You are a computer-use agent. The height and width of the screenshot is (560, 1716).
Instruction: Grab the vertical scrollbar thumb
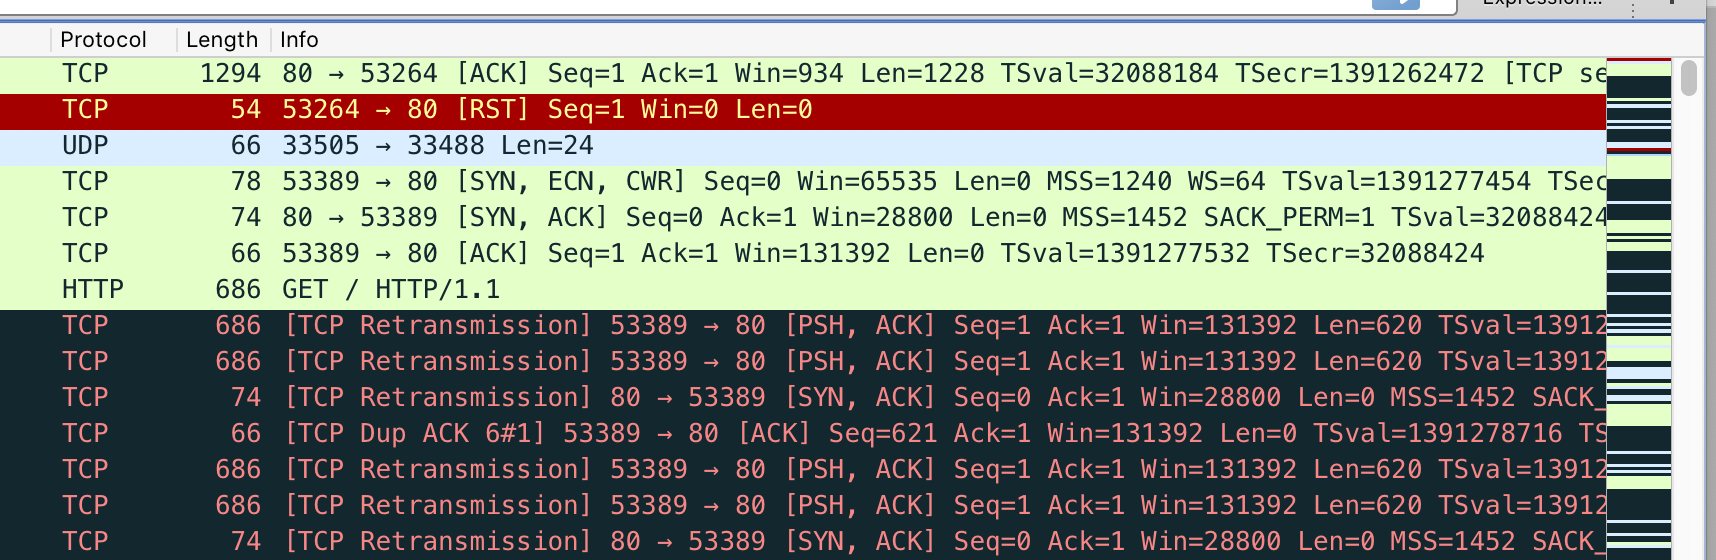coord(1689,78)
